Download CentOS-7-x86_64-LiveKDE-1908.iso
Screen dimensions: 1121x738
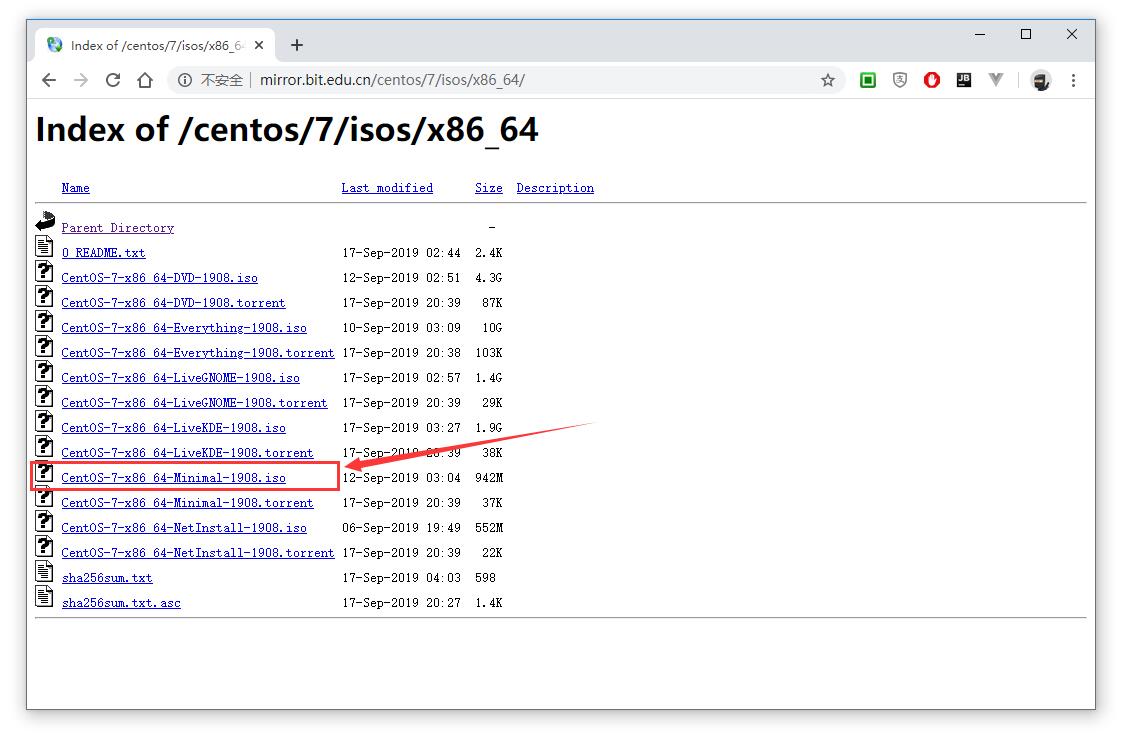174,428
